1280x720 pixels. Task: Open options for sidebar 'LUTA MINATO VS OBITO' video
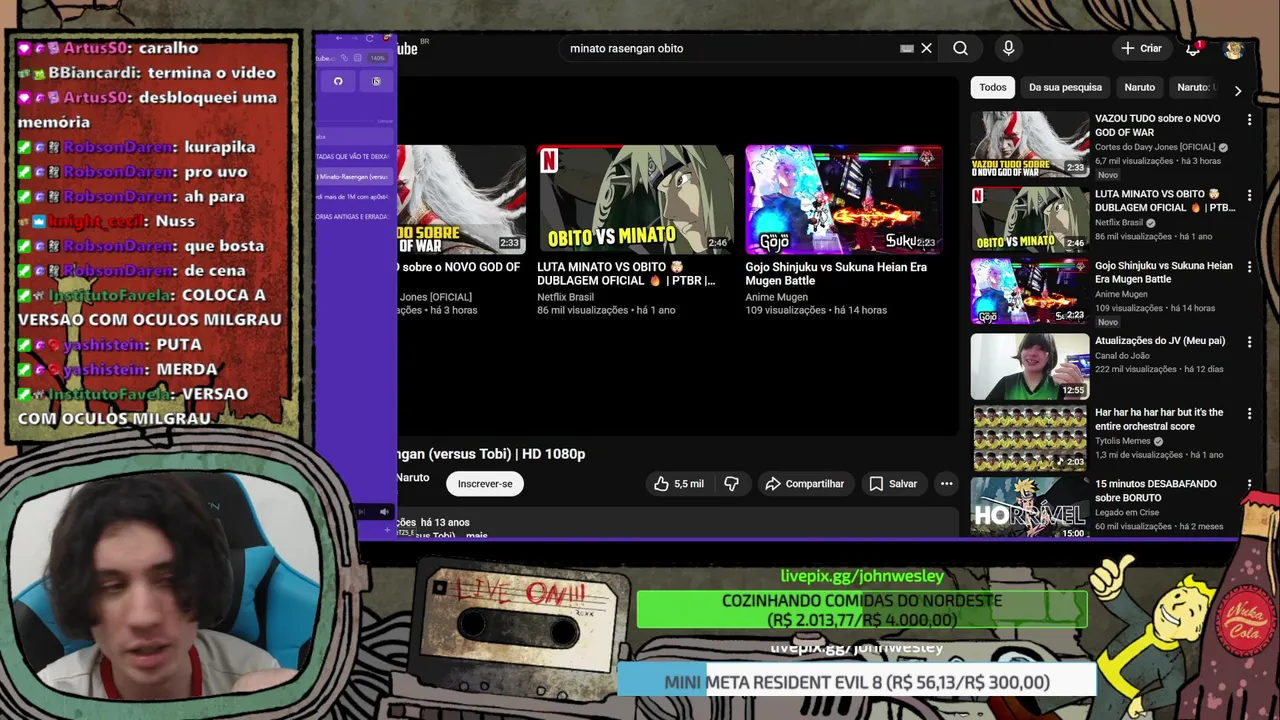(1249, 195)
